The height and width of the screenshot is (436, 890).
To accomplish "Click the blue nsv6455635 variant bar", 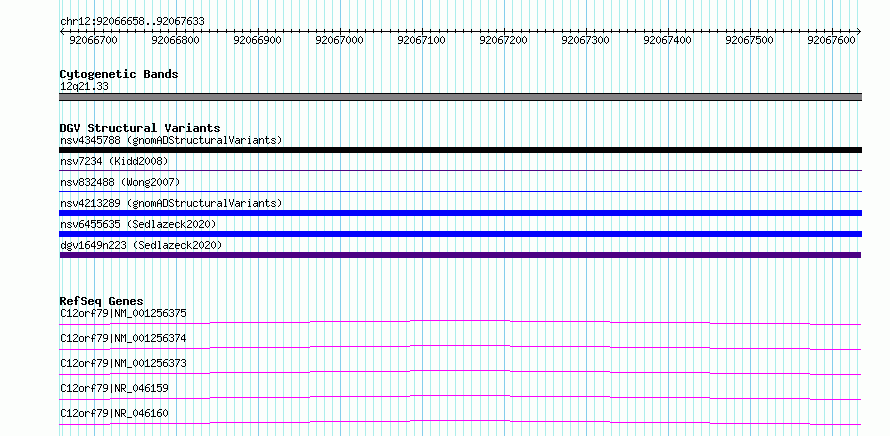I will 460,234.
